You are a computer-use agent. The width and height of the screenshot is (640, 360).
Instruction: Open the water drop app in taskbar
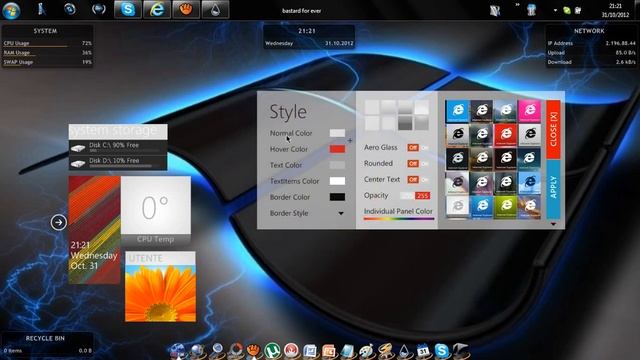(x=215, y=9)
